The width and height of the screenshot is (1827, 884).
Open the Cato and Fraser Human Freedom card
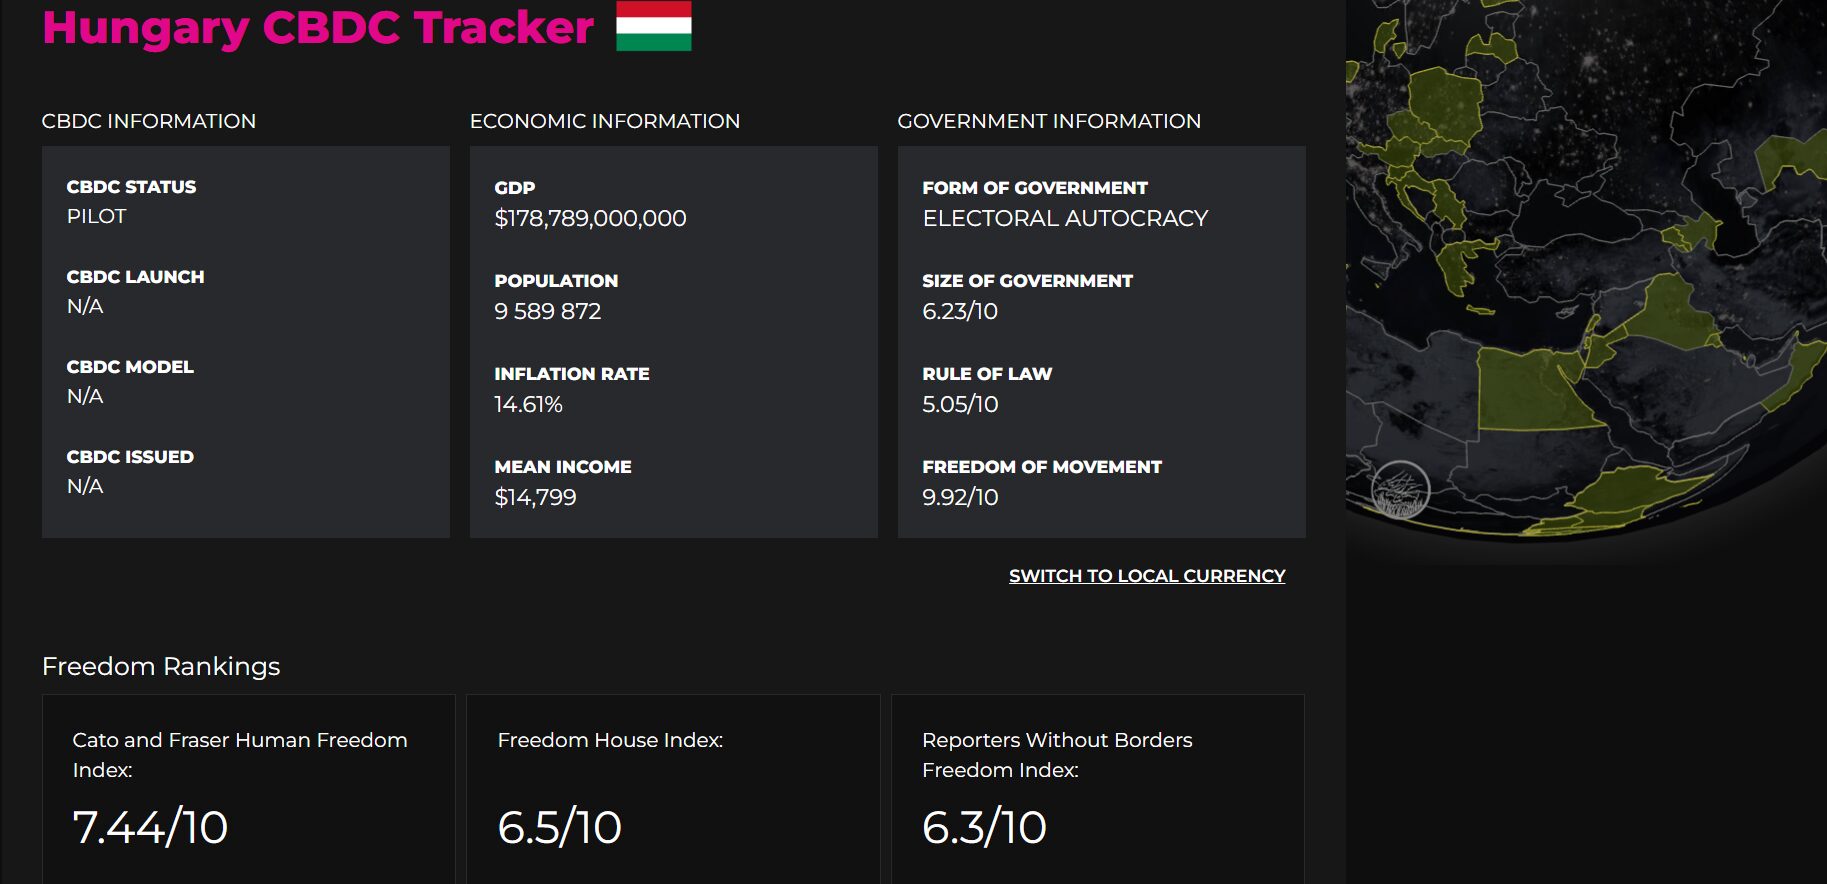click(248, 789)
